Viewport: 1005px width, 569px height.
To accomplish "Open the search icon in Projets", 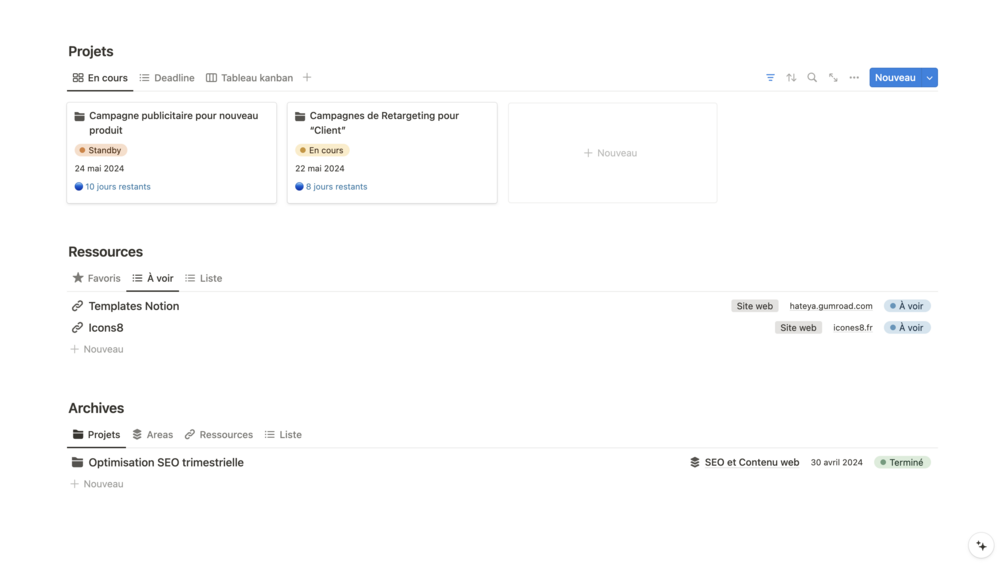I will [x=812, y=78].
